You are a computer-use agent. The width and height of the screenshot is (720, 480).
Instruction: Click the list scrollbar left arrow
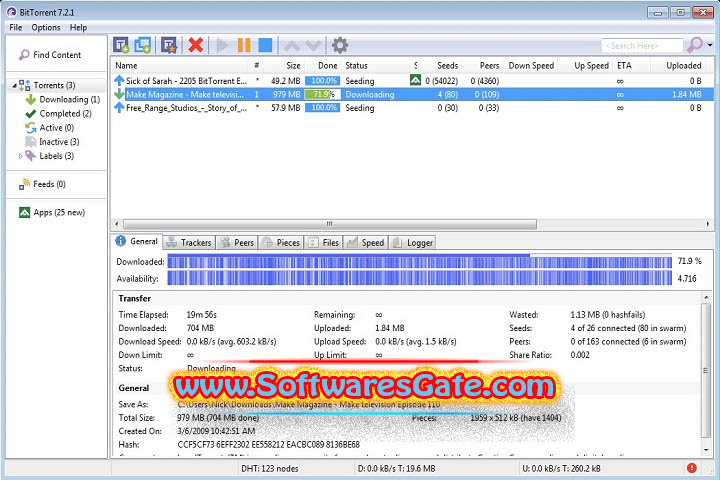coord(117,224)
